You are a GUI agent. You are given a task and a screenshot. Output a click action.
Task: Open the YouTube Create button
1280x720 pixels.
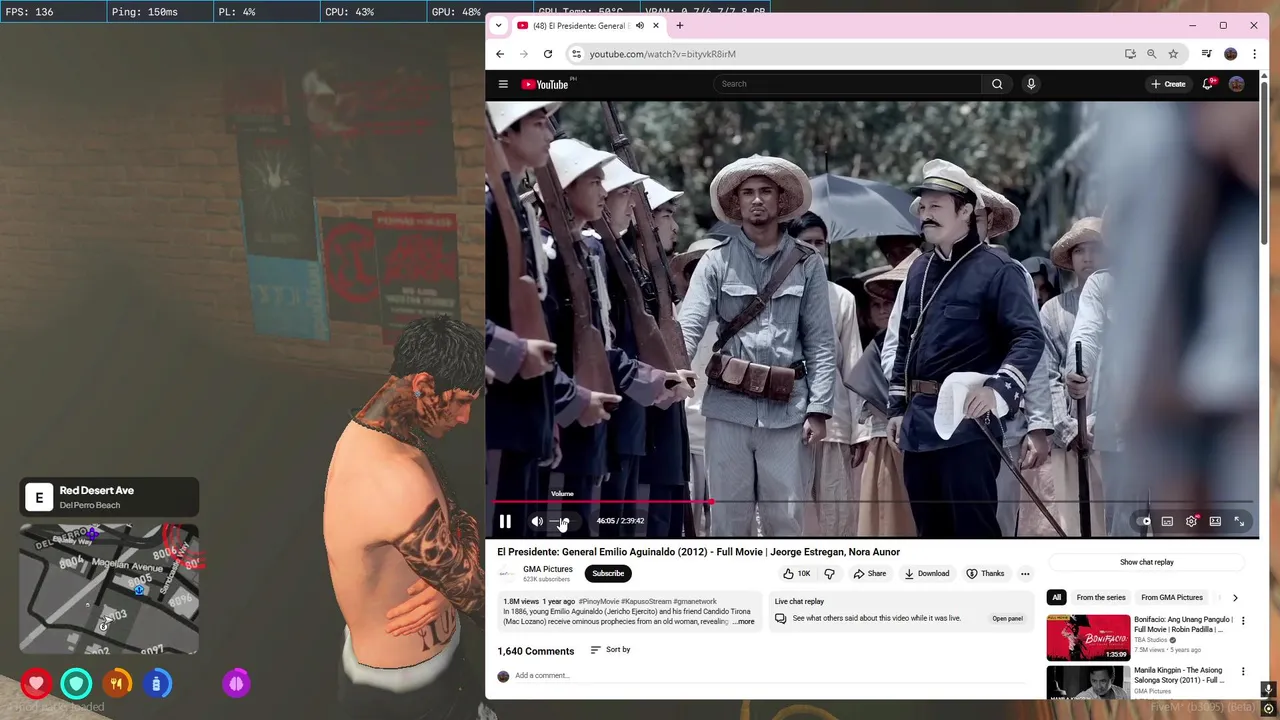1168,84
